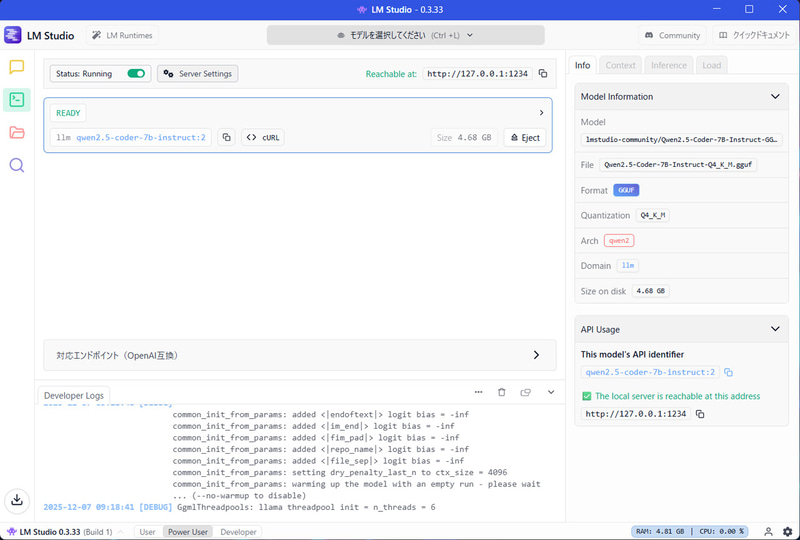Click the local server address in API Usage
This screenshot has height=540, width=800.
pyautogui.click(x=636, y=414)
